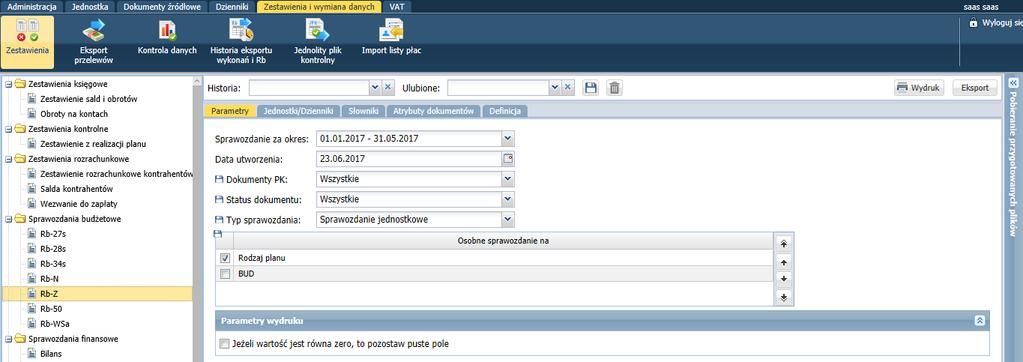1023x362 pixels.
Task: Collapse Parametry wydruku panel
Action: [x=979, y=321]
